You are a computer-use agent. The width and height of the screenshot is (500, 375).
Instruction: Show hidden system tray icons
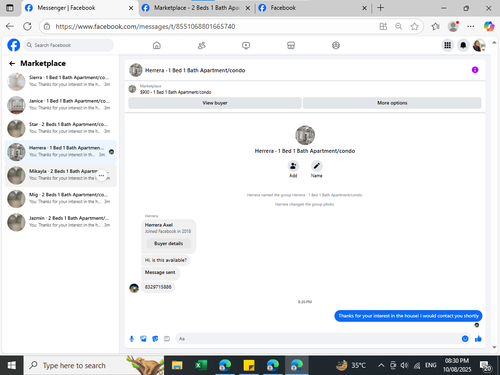coord(381,366)
